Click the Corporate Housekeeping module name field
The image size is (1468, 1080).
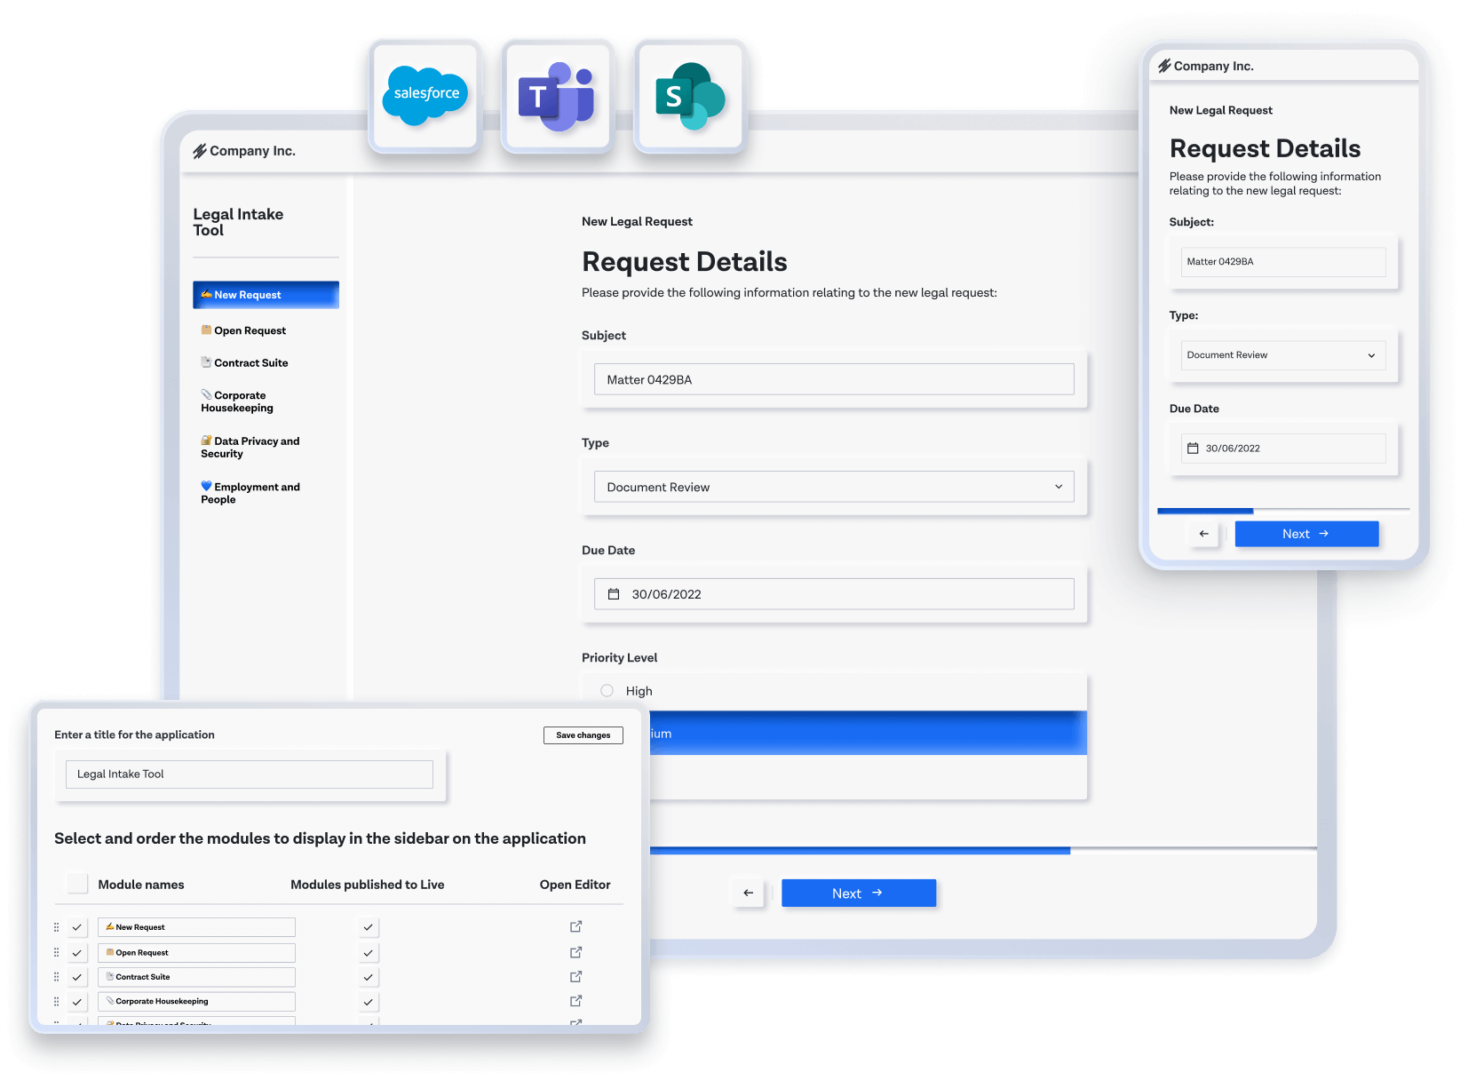pyautogui.click(x=196, y=1001)
